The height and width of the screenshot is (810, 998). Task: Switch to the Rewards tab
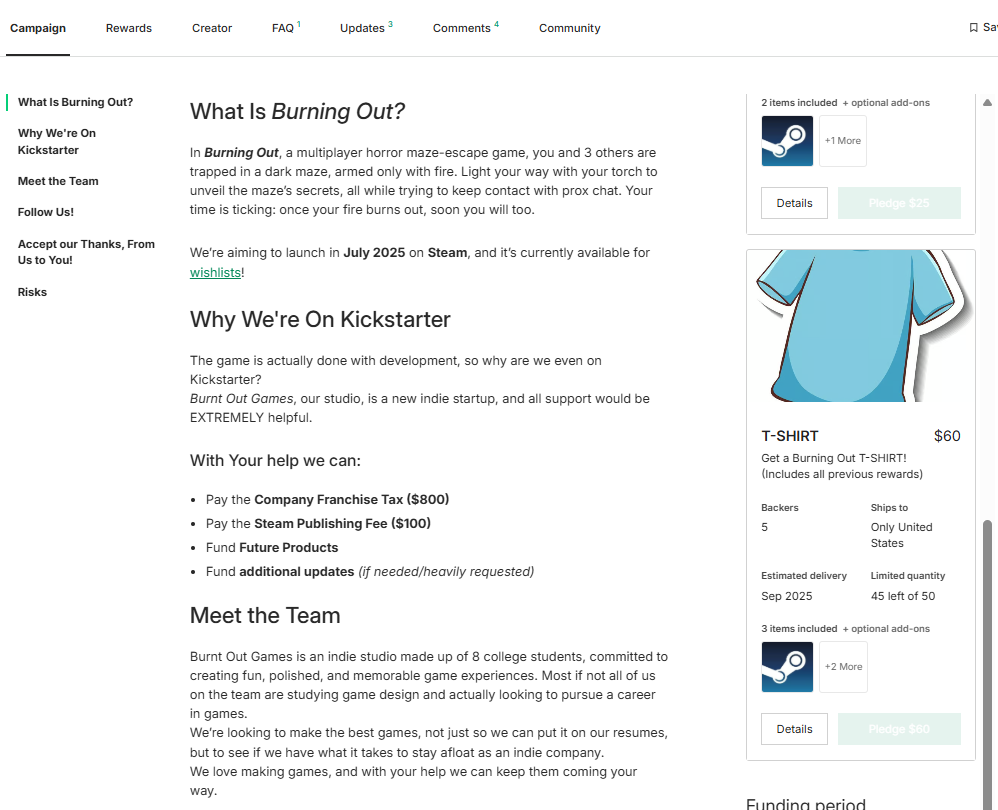(x=129, y=28)
